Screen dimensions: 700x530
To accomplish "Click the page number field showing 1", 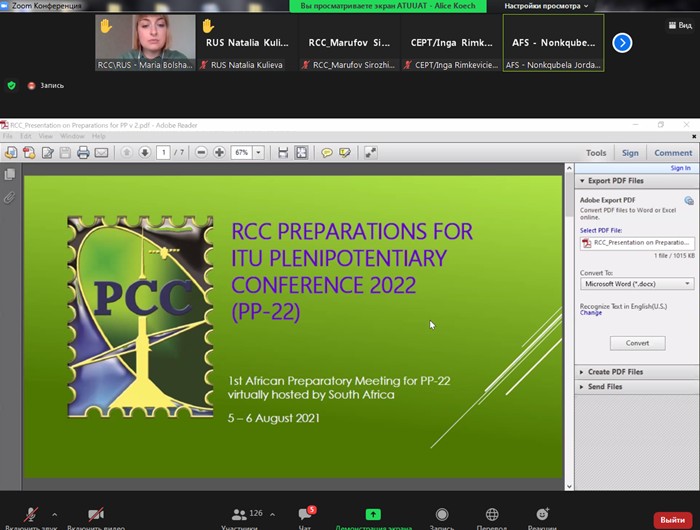I will 163,153.
